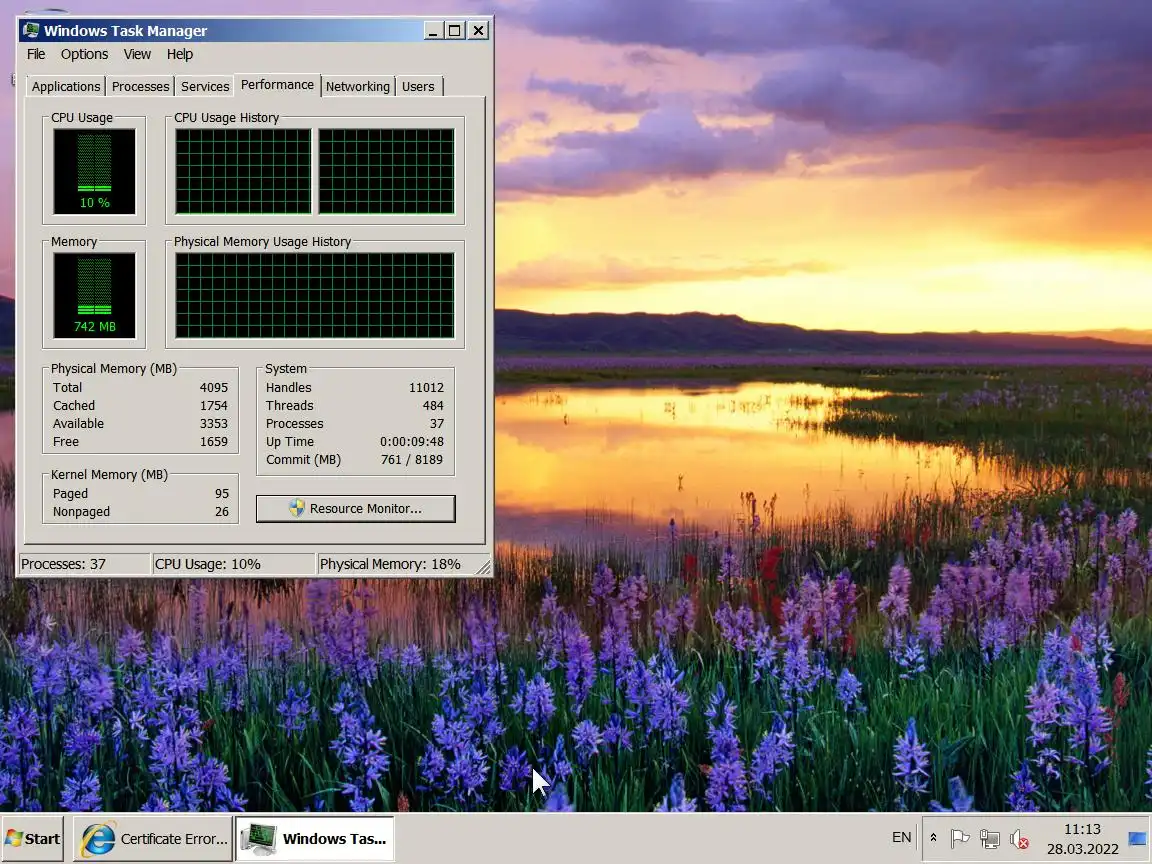This screenshot has width=1152, height=864.
Task: Click the muted volume tray icon
Action: point(1019,838)
